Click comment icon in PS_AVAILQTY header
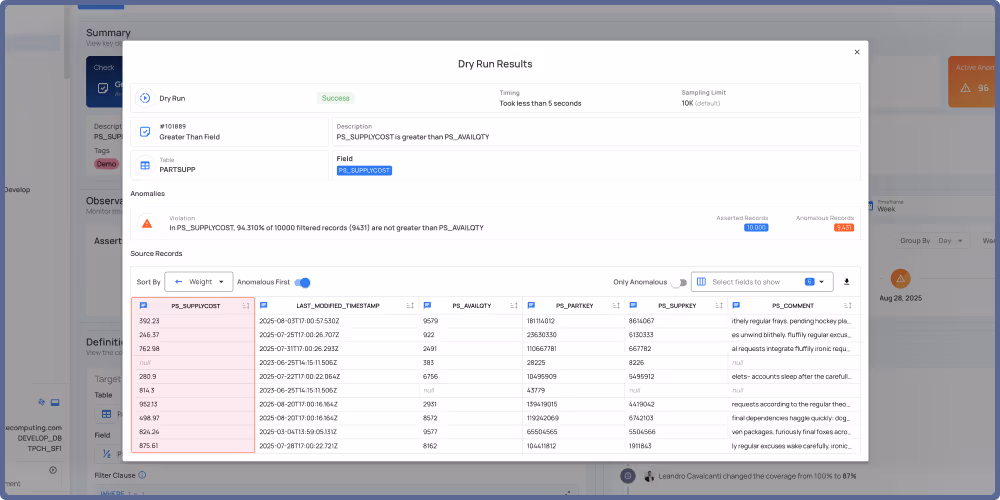 coord(427,305)
